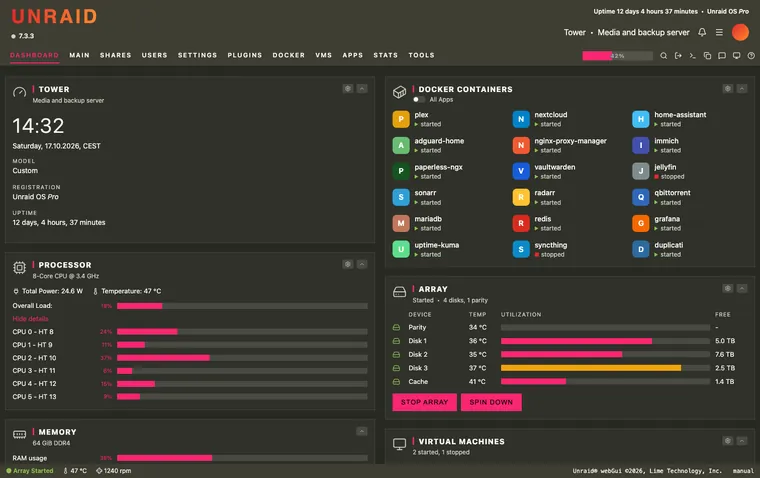
Task: Go to the Users tab
Action: coord(155,55)
